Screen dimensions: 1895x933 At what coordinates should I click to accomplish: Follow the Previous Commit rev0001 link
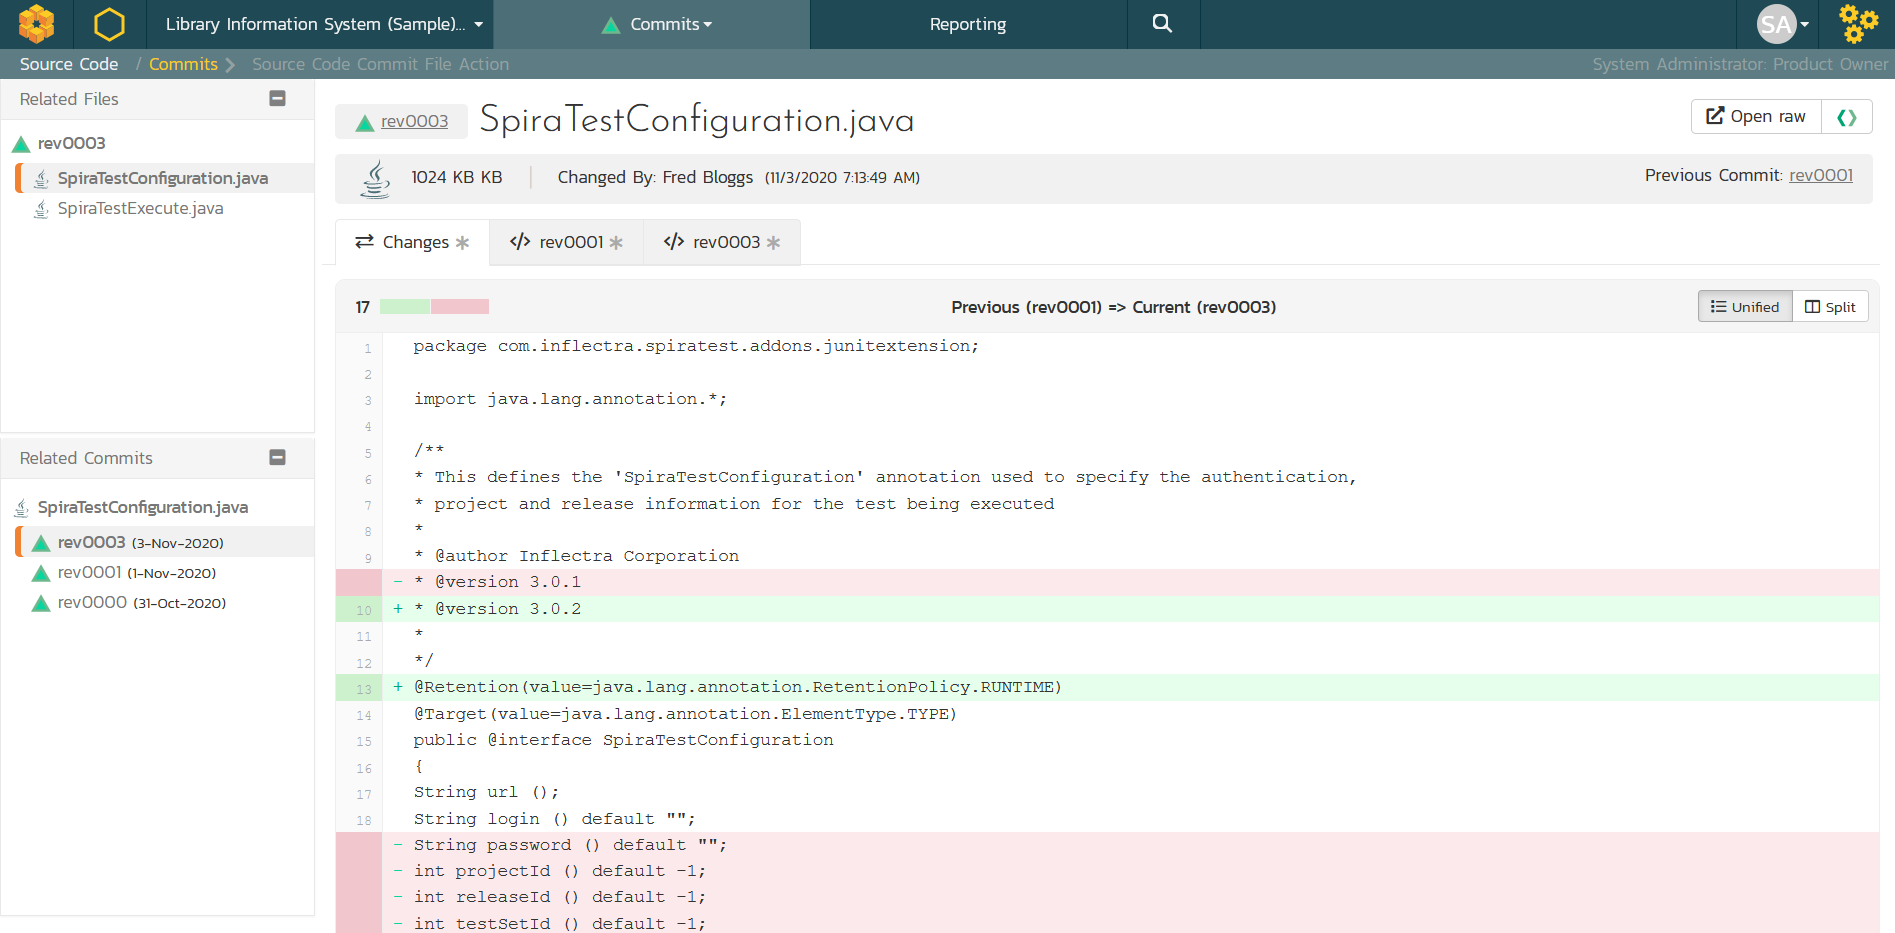[1820, 175]
